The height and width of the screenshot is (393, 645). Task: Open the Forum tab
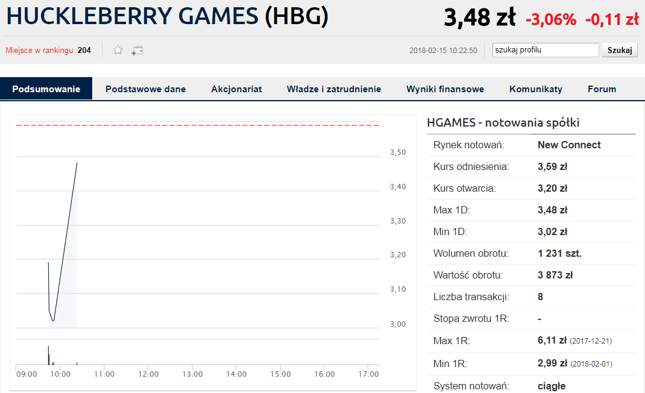[x=602, y=89]
